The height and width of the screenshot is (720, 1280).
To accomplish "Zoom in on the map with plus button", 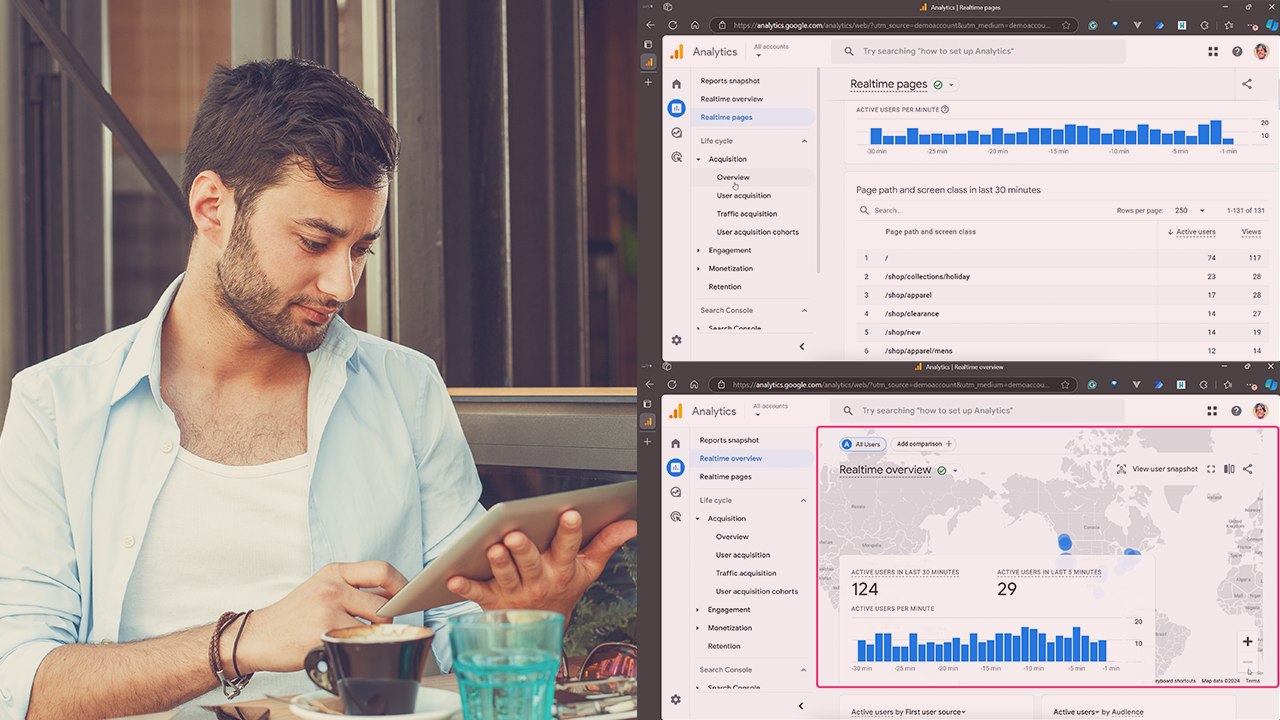I will point(1247,642).
